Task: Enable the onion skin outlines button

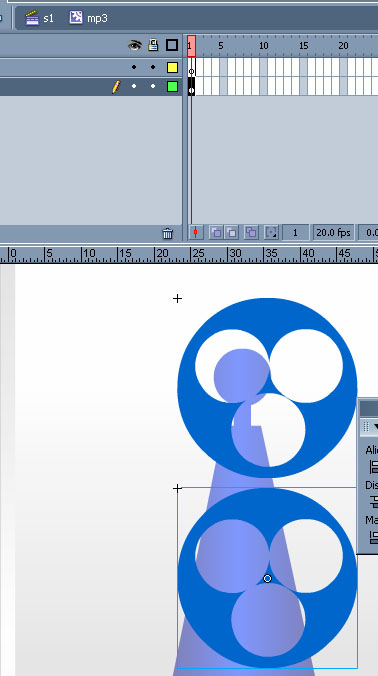Action: tap(232, 233)
